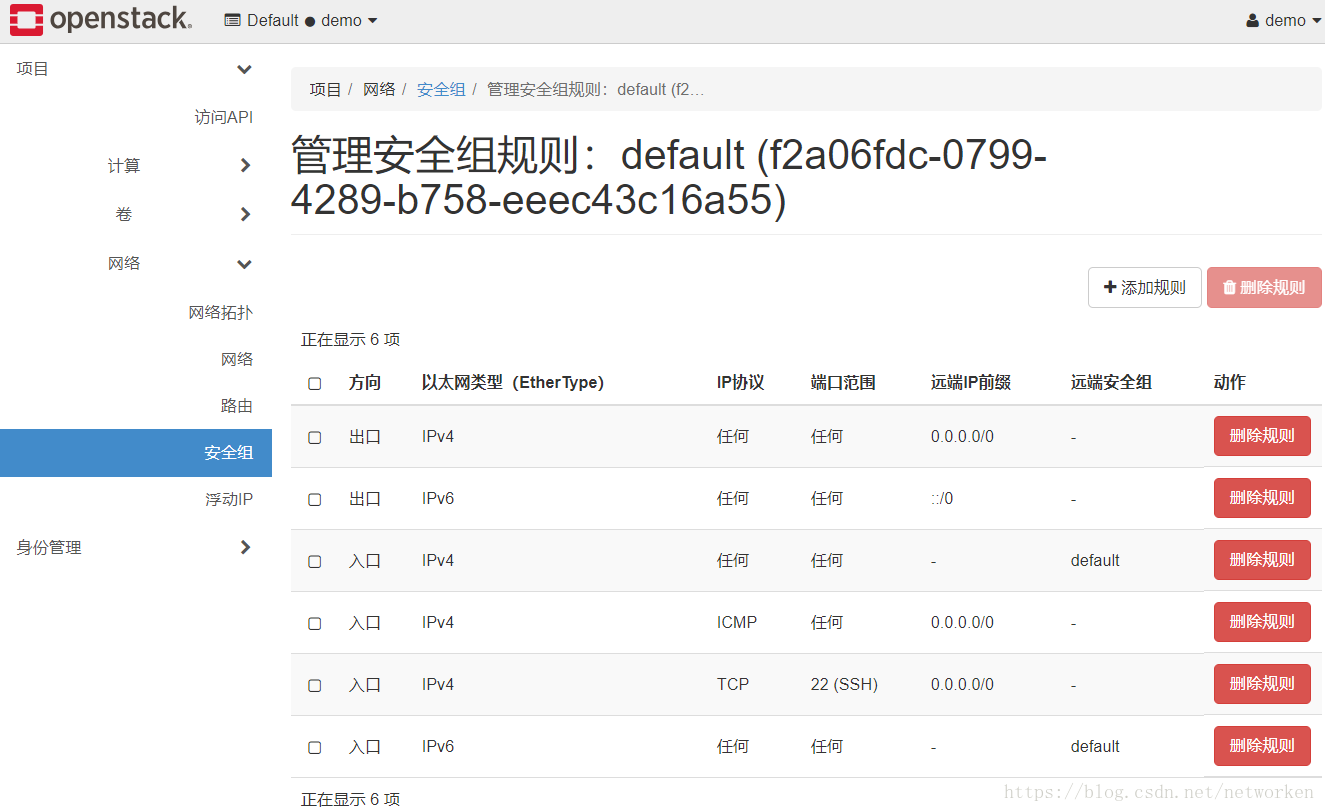Delete the egress IPv6 rule
This screenshot has width=1325, height=812.
pyautogui.click(x=1261, y=498)
